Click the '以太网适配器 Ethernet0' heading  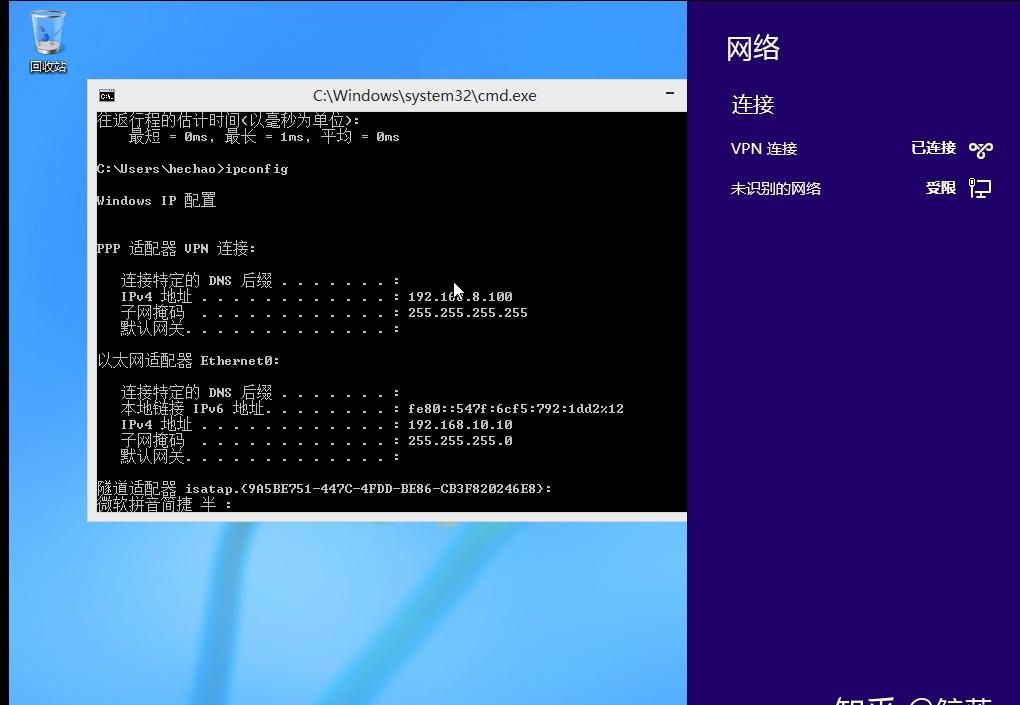coord(189,360)
